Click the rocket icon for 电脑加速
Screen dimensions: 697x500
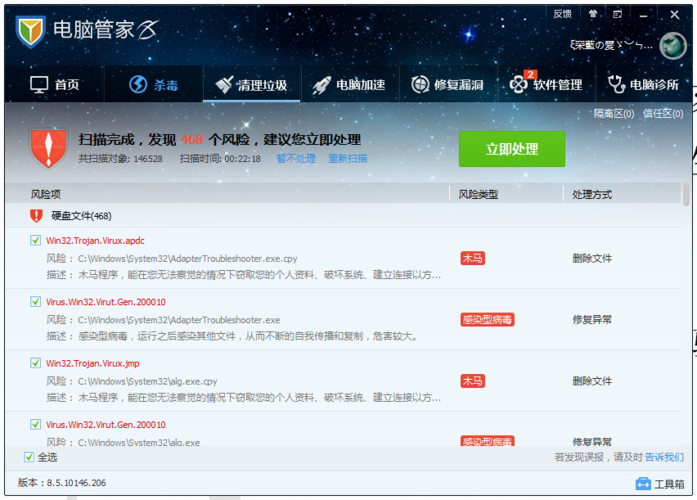pyautogui.click(x=321, y=85)
